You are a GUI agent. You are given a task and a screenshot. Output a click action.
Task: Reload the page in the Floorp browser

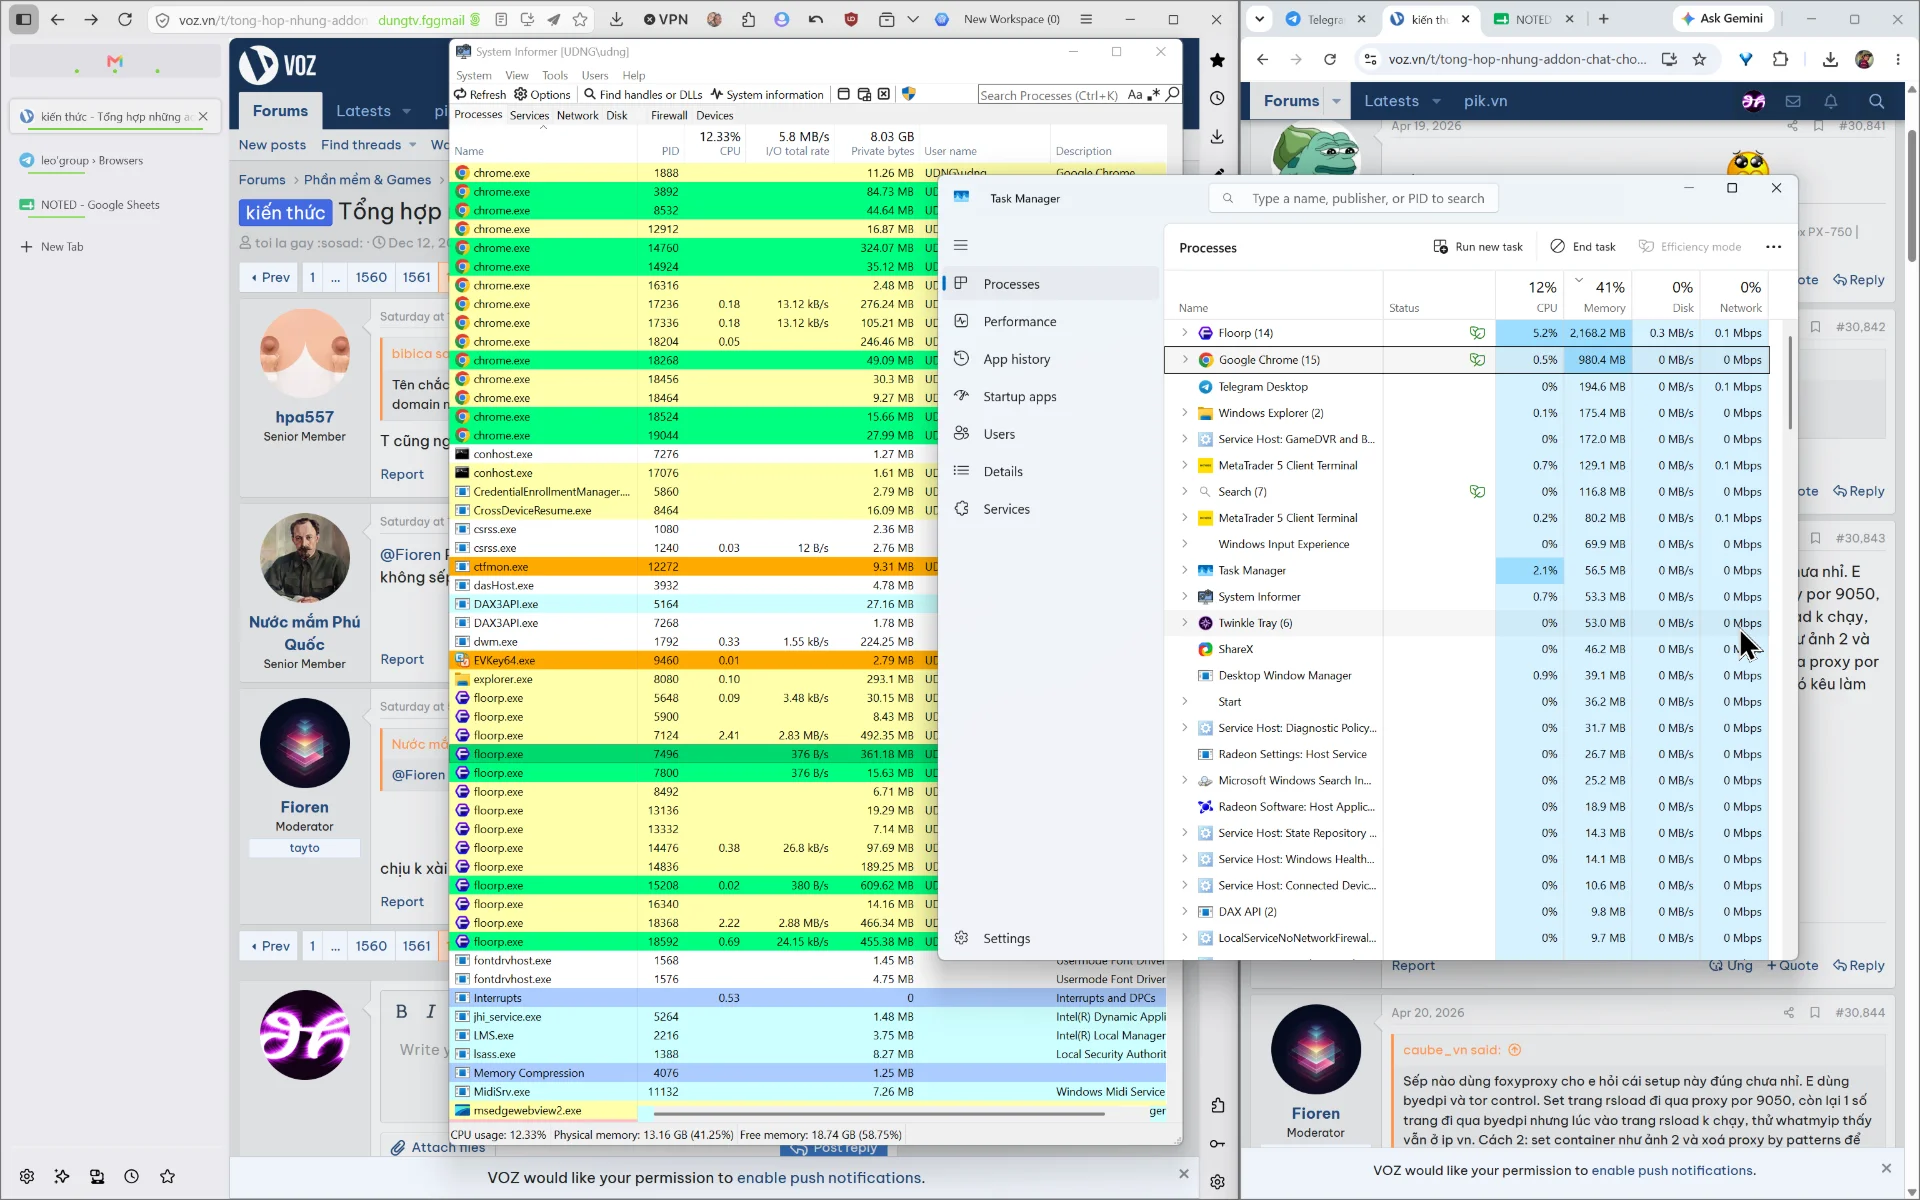pyautogui.click(x=125, y=19)
